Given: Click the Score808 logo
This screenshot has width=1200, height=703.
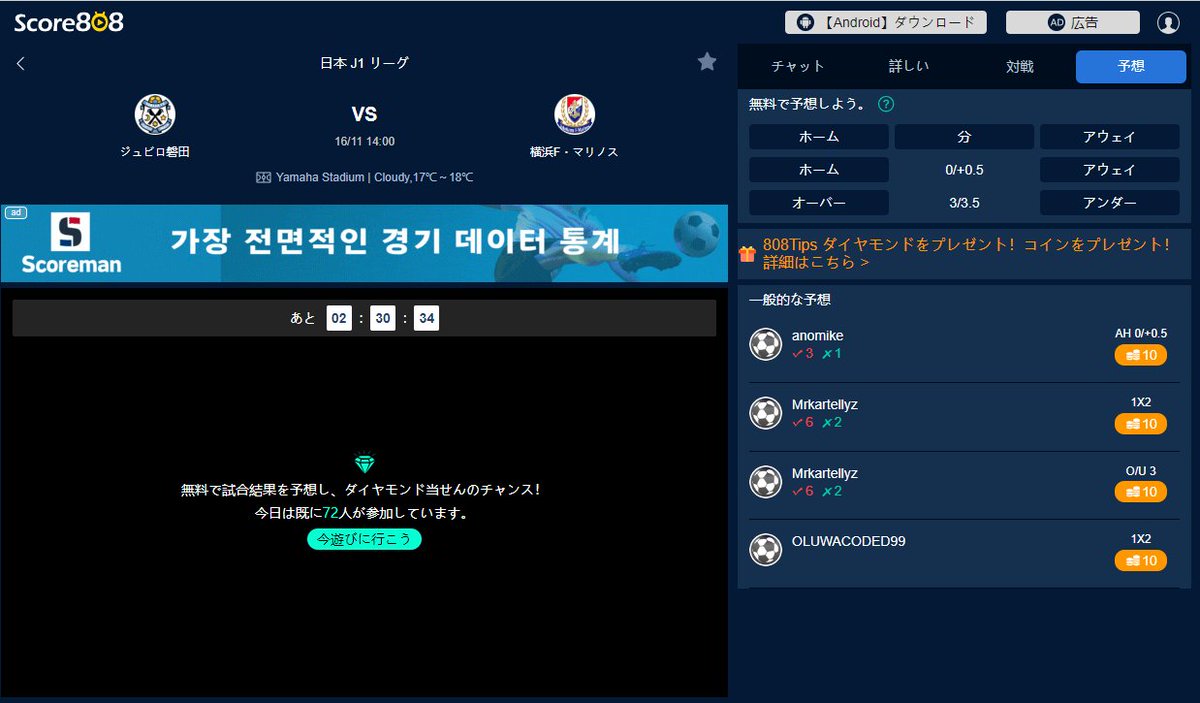Looking at the screenshot, I should click(69, 22).
